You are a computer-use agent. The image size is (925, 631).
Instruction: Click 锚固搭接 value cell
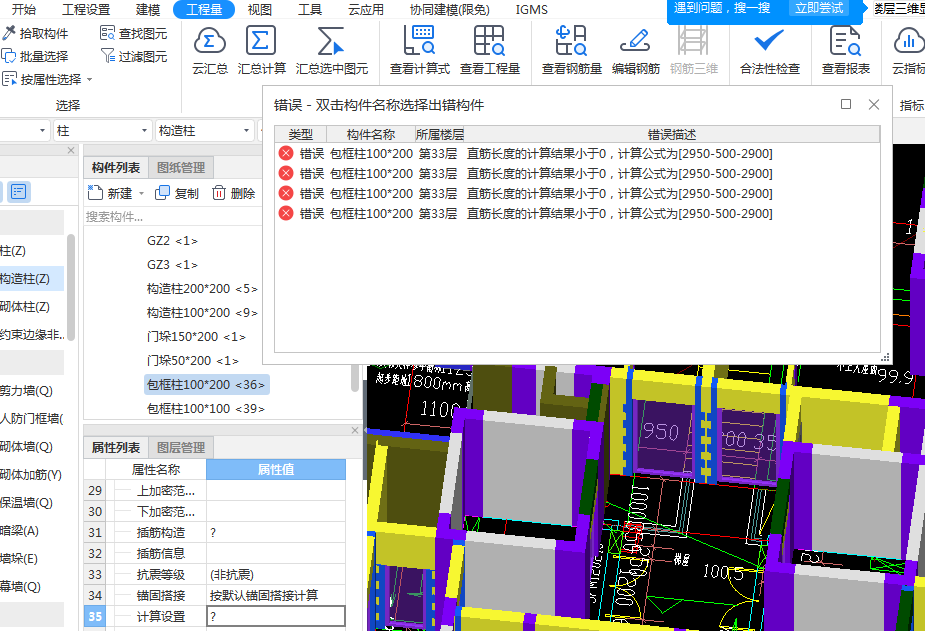(x=275, y=596)
